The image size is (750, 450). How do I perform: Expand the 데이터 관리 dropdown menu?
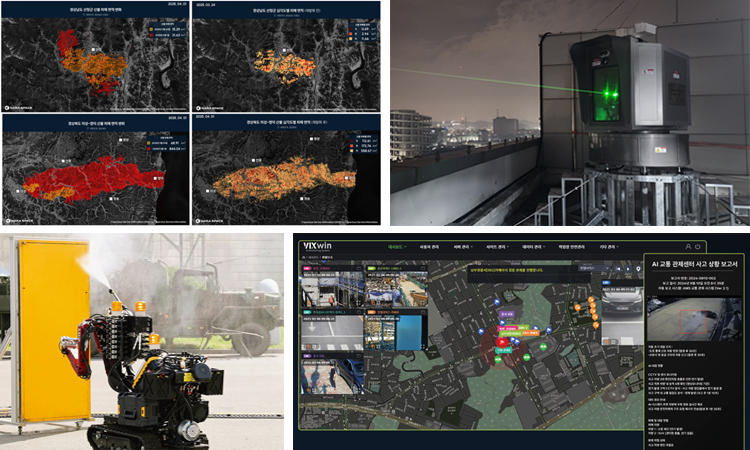point(531,246)
